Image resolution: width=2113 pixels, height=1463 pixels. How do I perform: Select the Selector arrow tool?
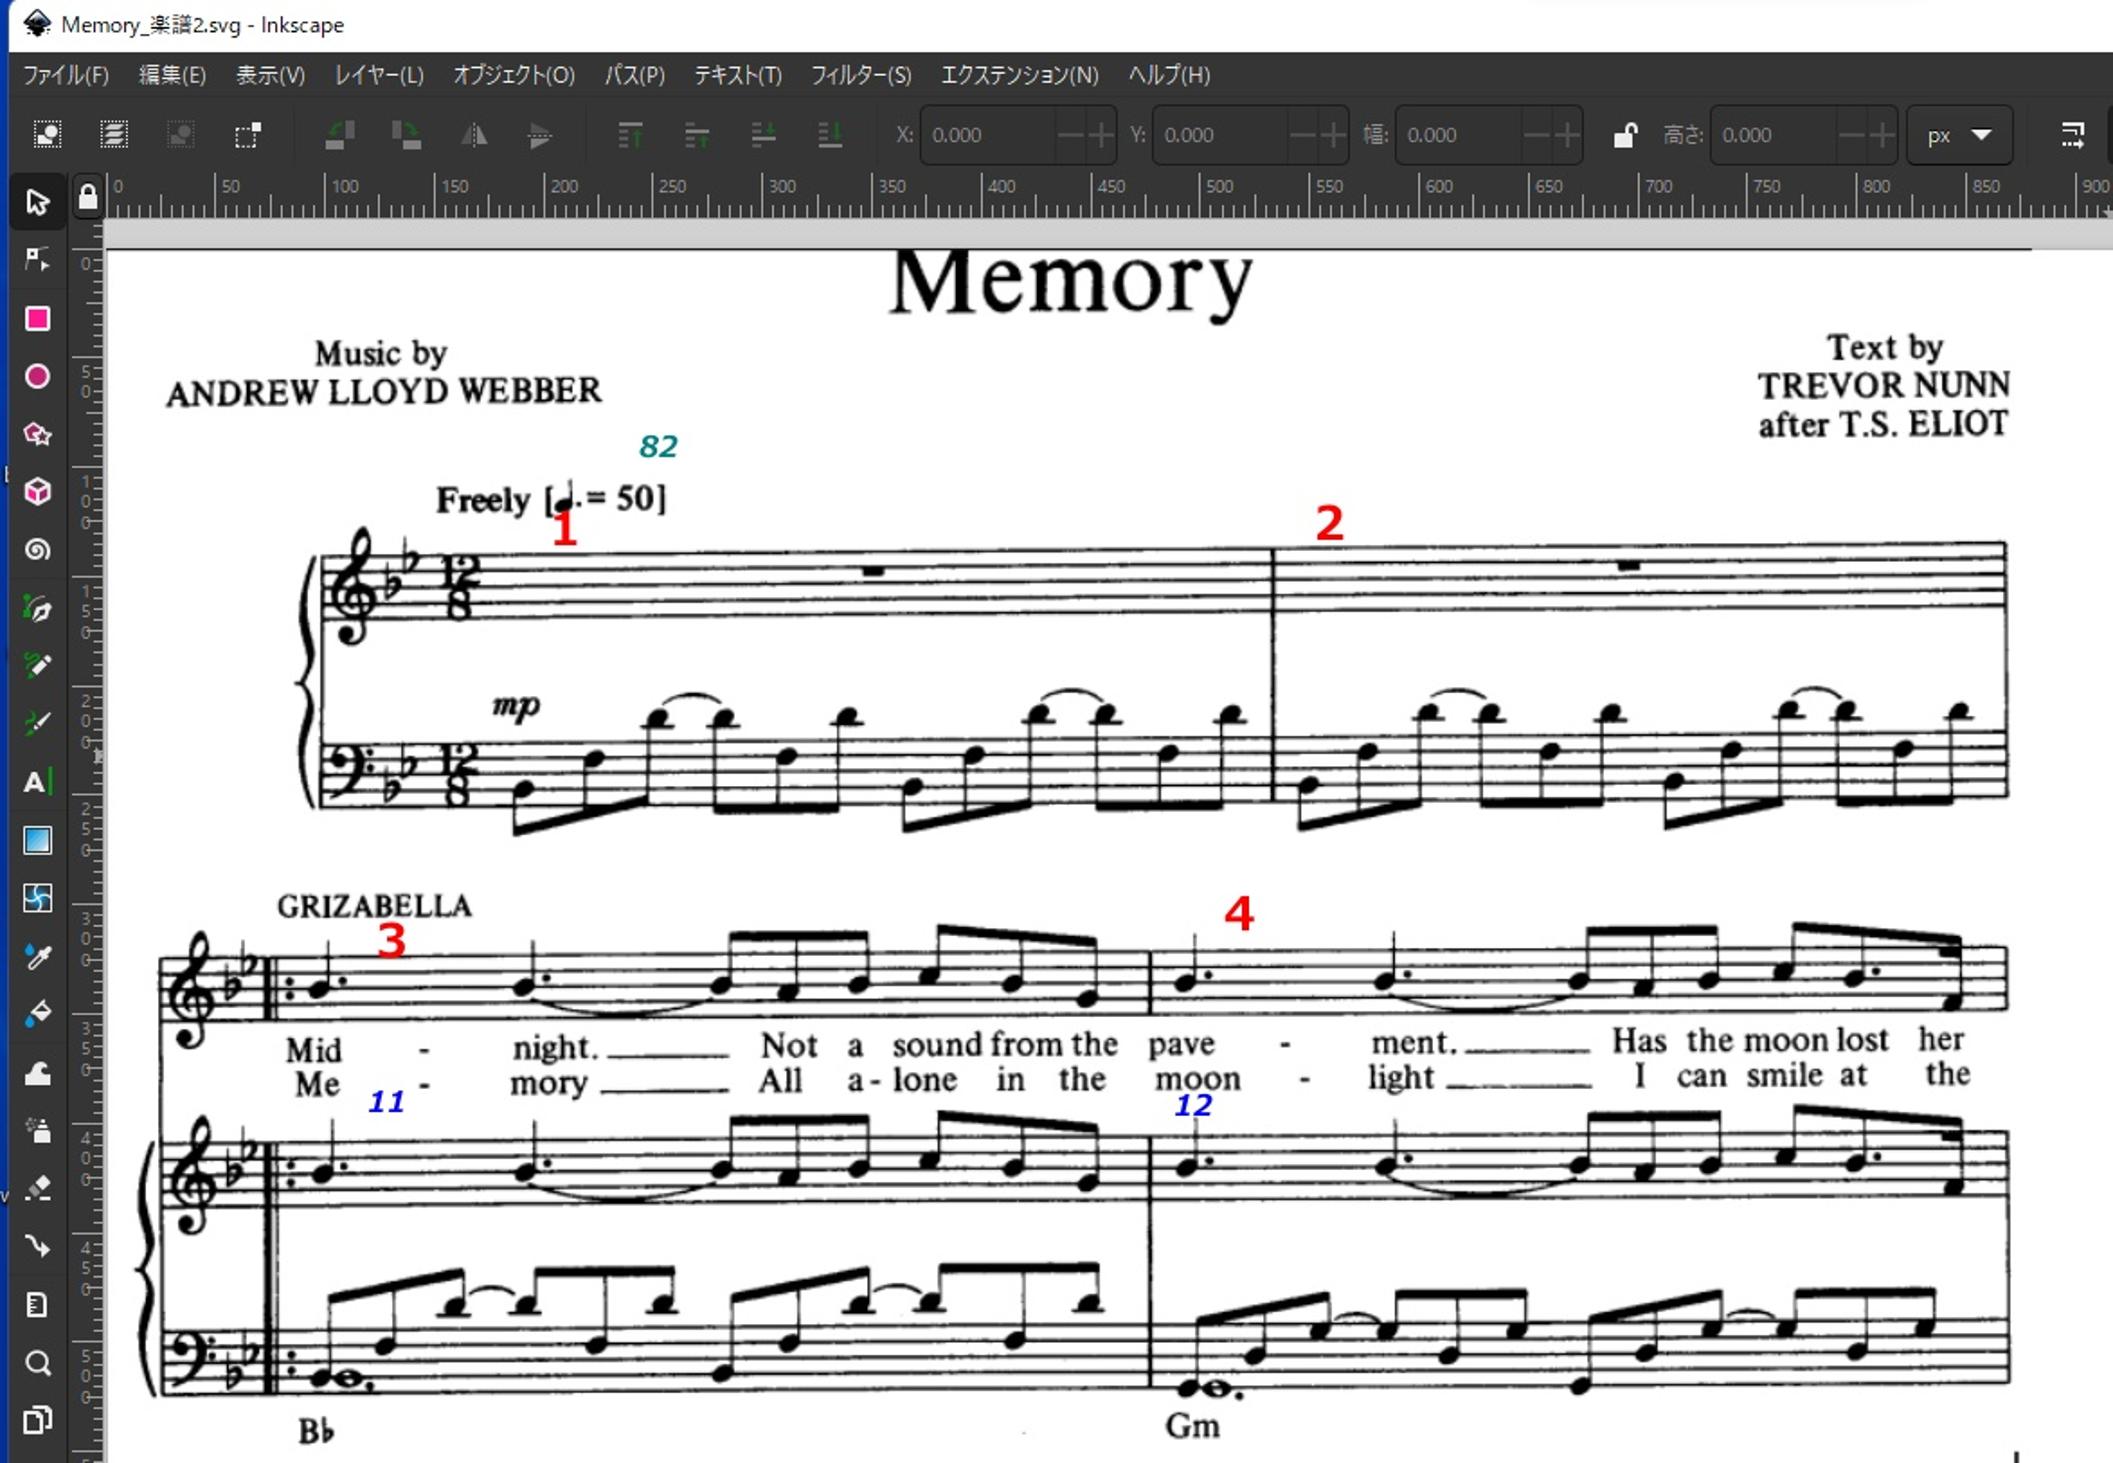[x=37, y=202]
